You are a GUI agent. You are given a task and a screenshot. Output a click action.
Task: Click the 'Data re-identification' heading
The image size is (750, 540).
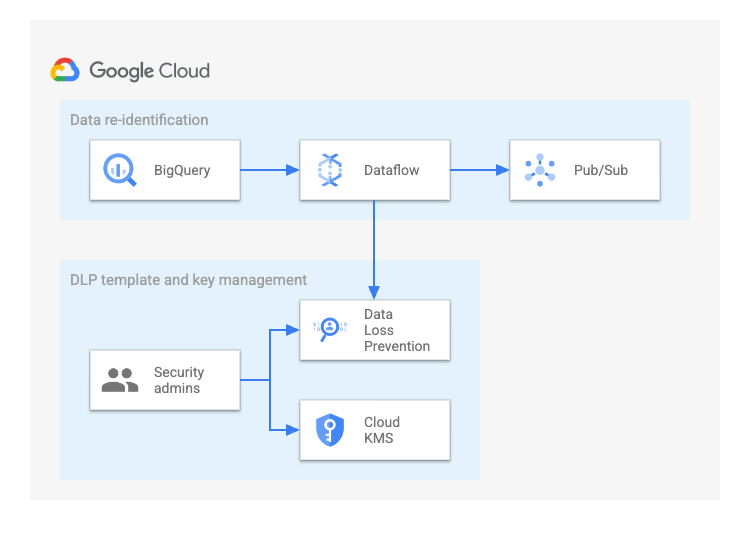tap(139, 120)
